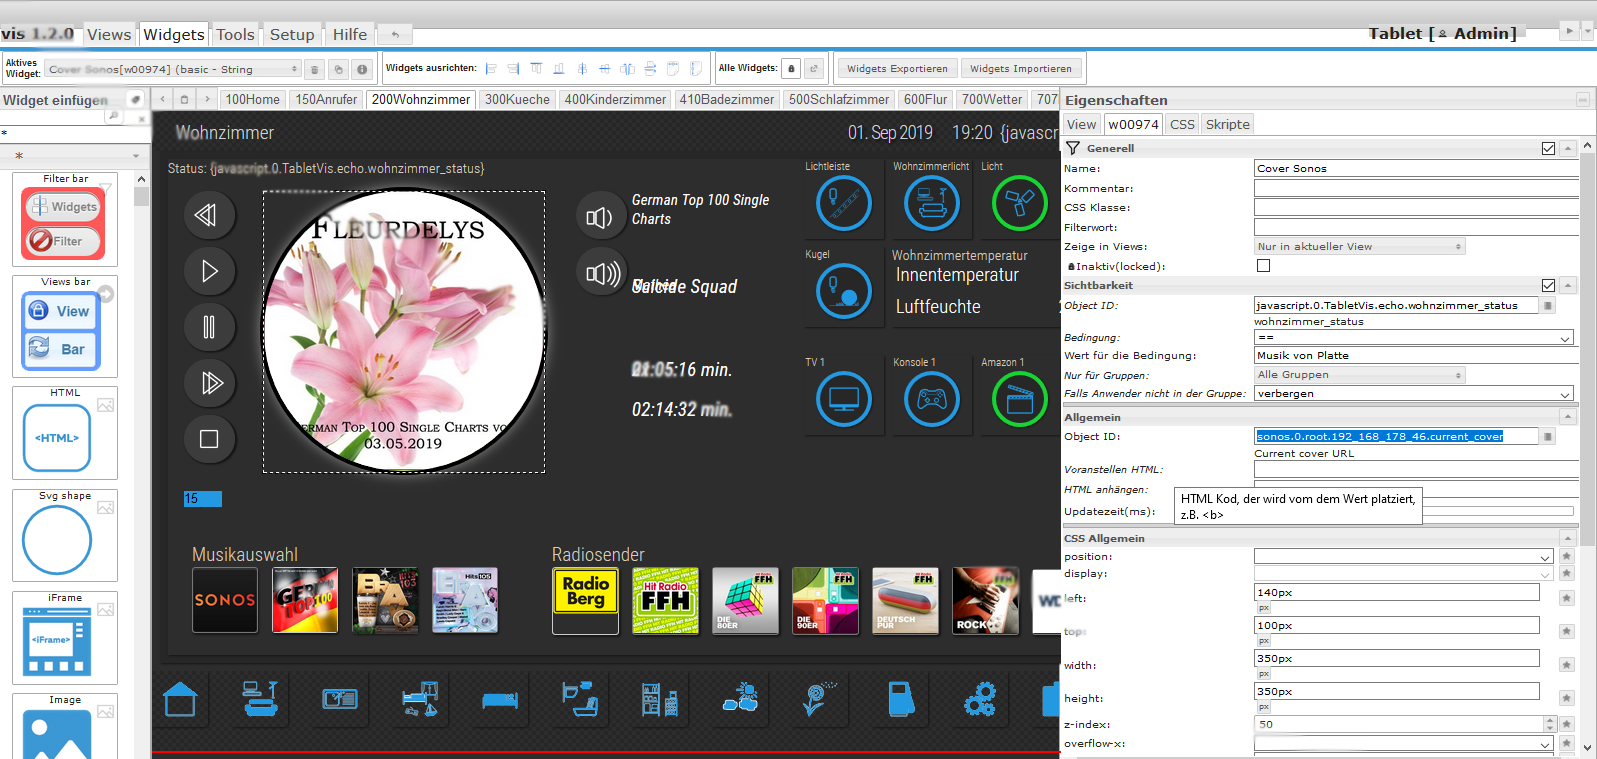The image size is (1597, 759).
Task: Open the Setup menu
Action: click(x=292, y=34)
